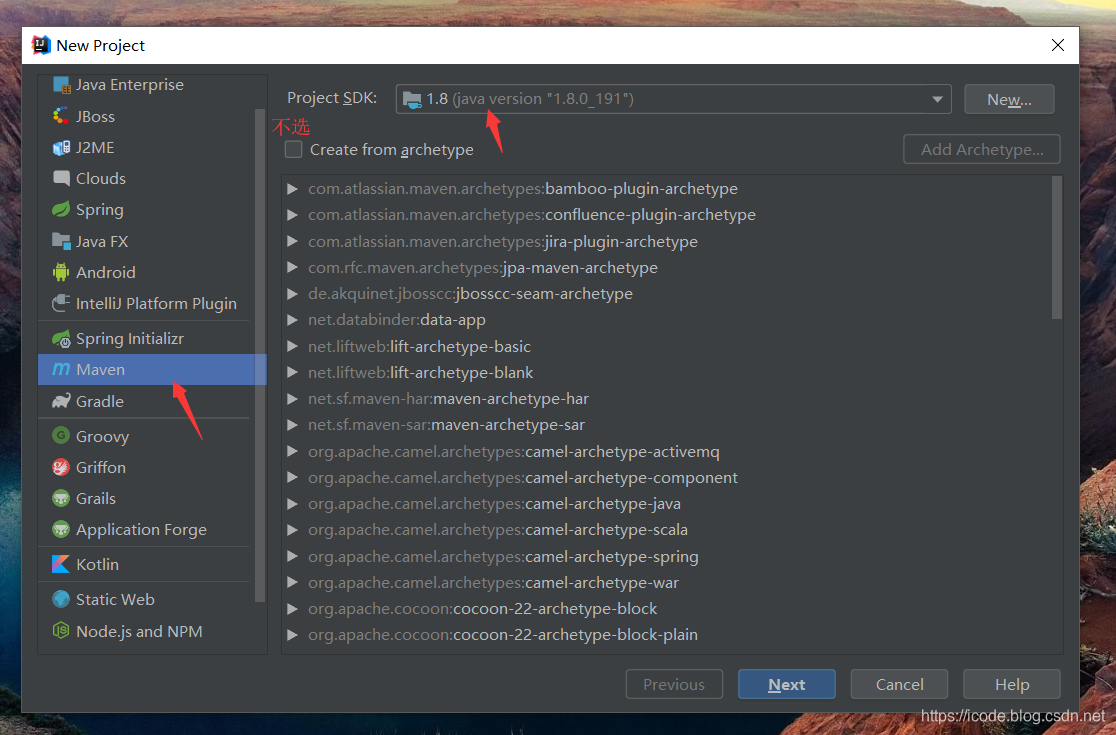Image resolution: width=1116 pixels, height=735 pixels.
Task: Click the Add Archetype... button
Action: tap(981, 149)
